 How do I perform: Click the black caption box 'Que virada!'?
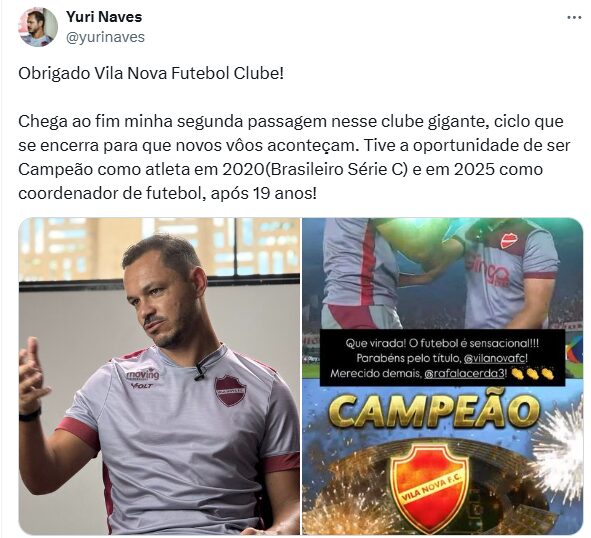pyautogui.click(x=442, y=358)
